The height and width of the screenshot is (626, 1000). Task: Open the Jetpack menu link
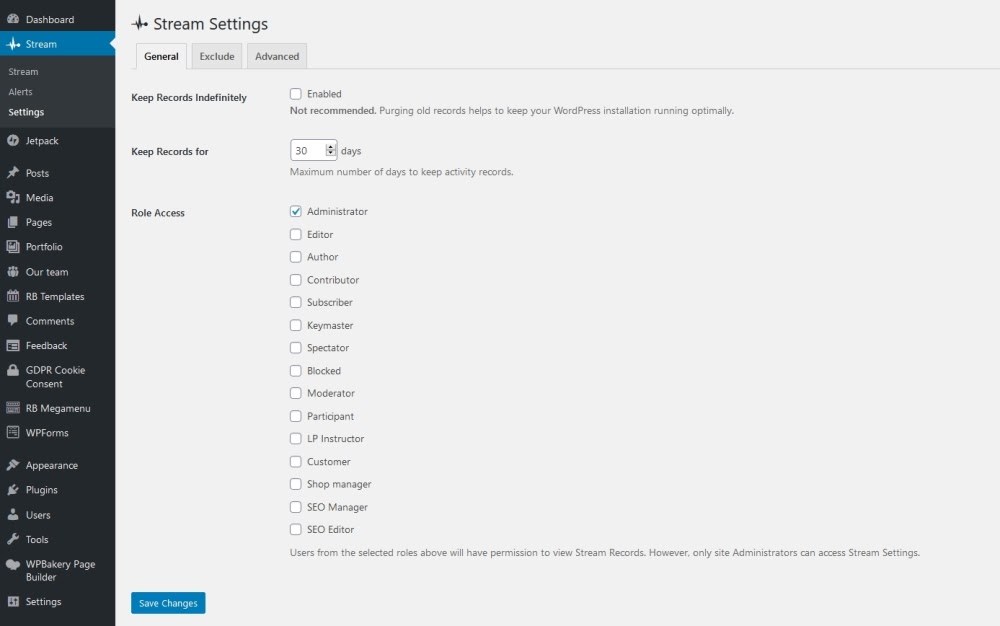coord(42,140)
